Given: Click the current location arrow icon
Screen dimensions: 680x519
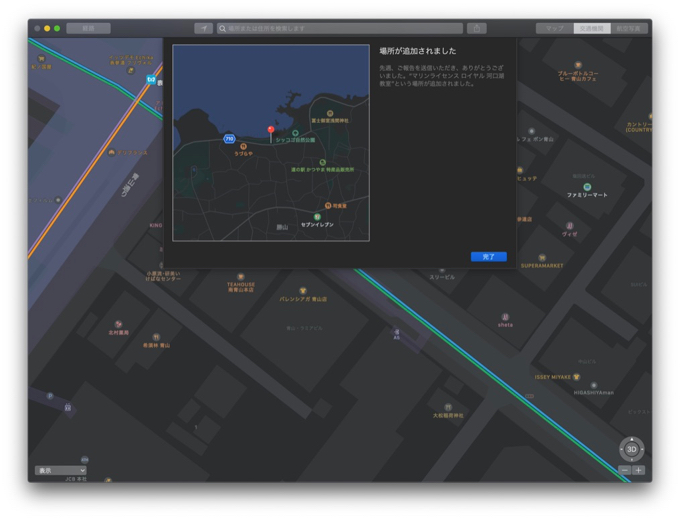Looking at the screenshot, I should tap(203, 28).
